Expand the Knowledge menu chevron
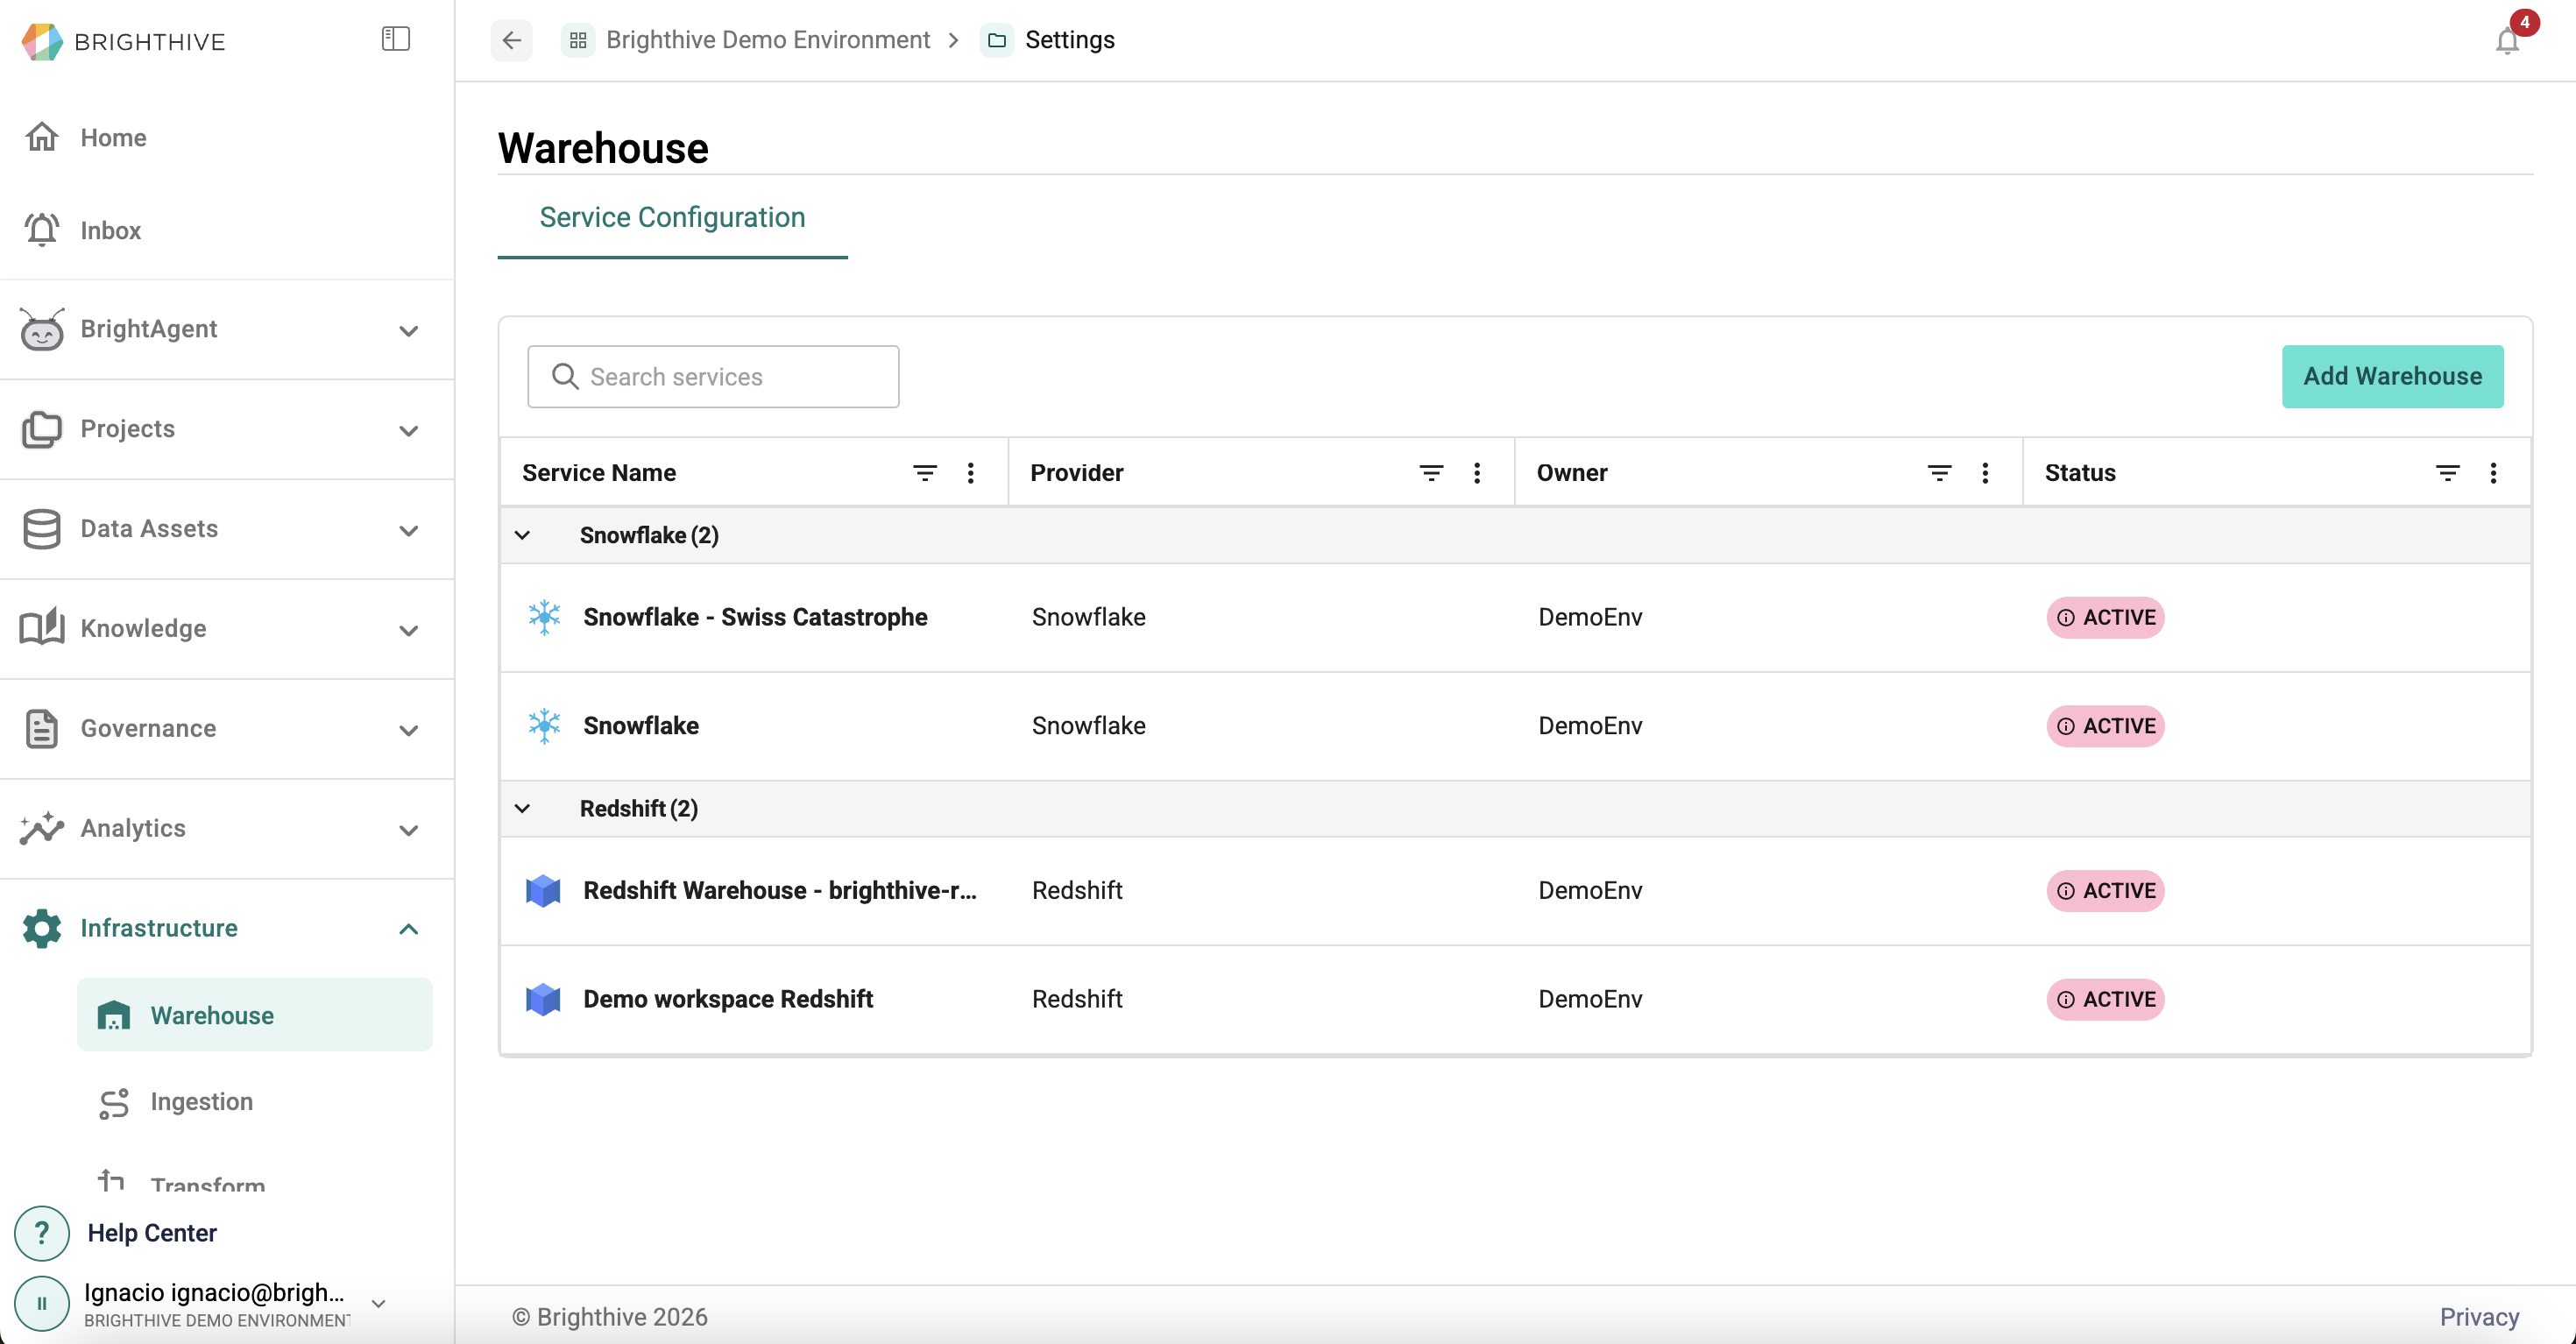Image resolution: width=2576 pixels, height=1344 pixels. [x=408, y=630]
